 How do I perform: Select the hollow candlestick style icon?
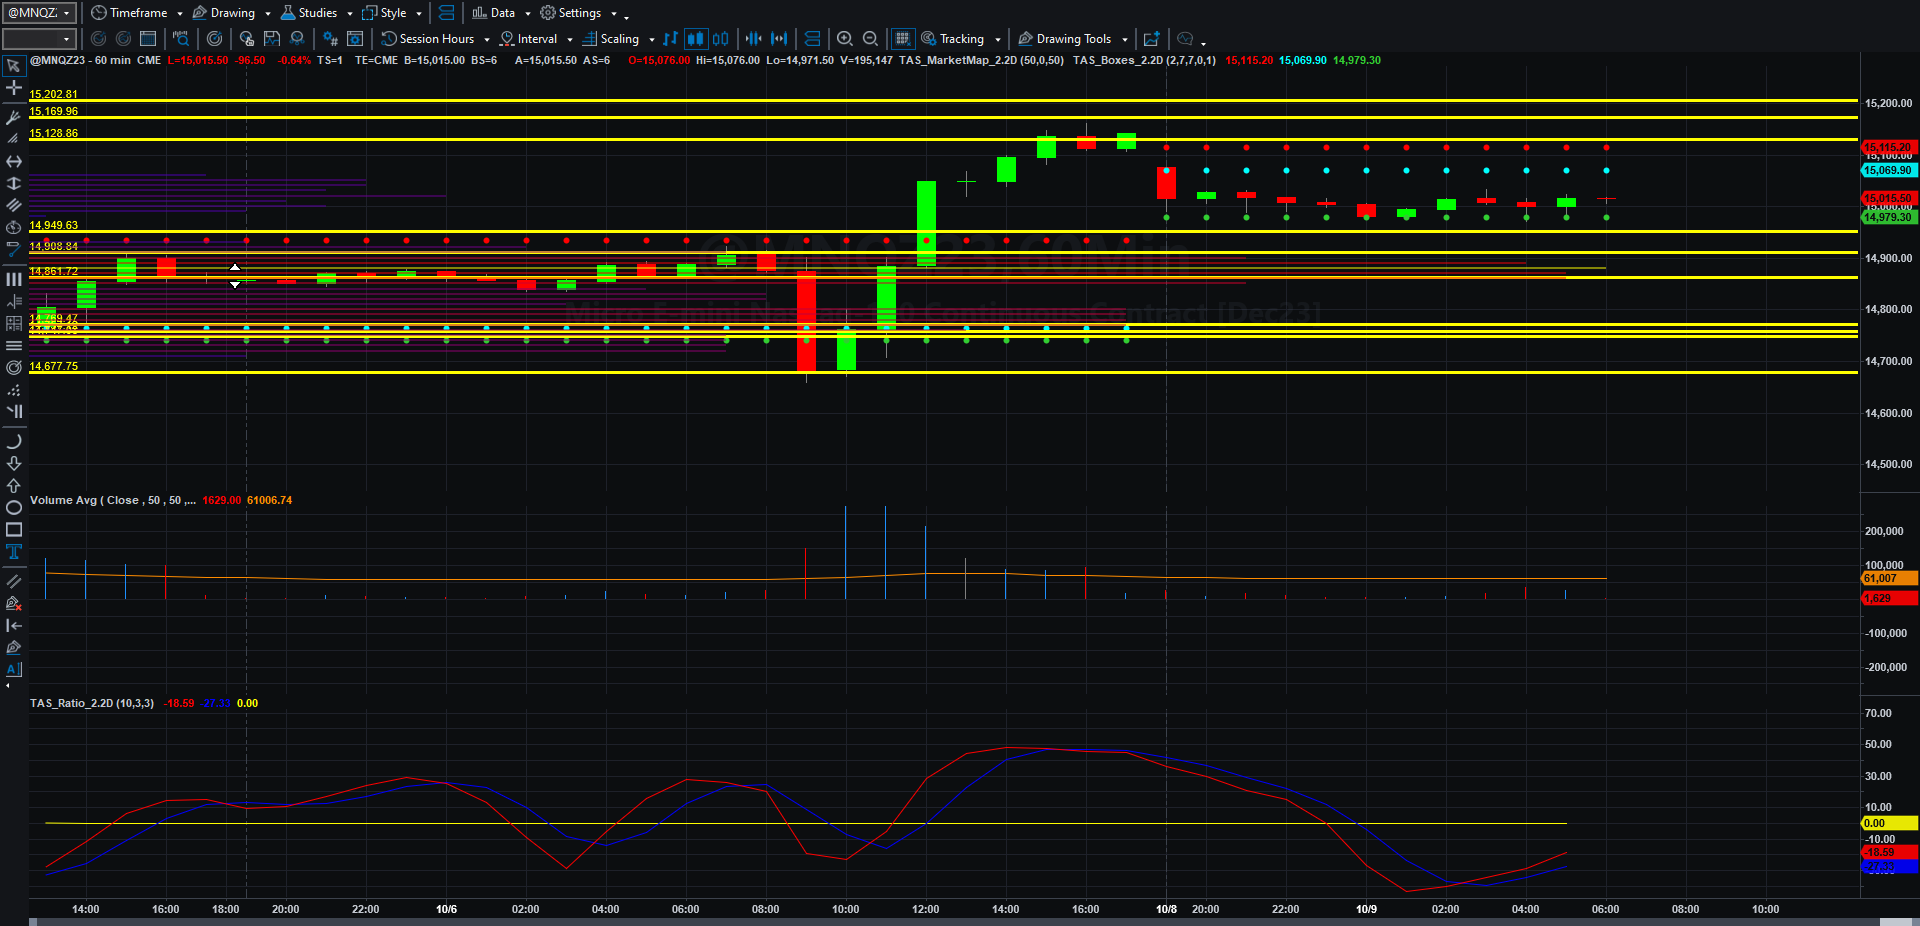(720, 39)
